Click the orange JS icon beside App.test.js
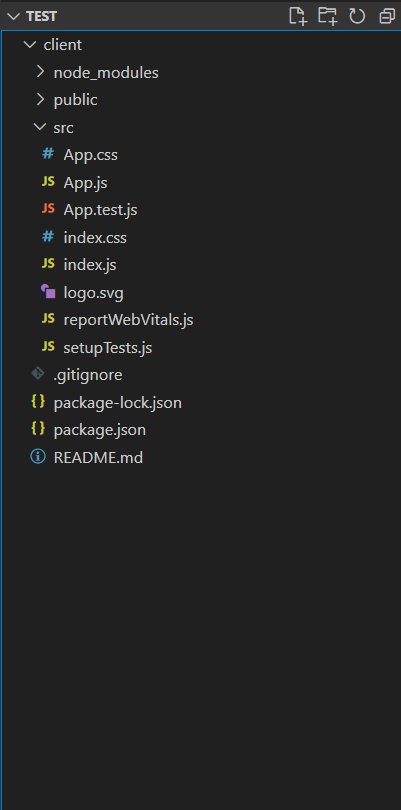Viewport: 401px width, 810px height. click(48, 209)
